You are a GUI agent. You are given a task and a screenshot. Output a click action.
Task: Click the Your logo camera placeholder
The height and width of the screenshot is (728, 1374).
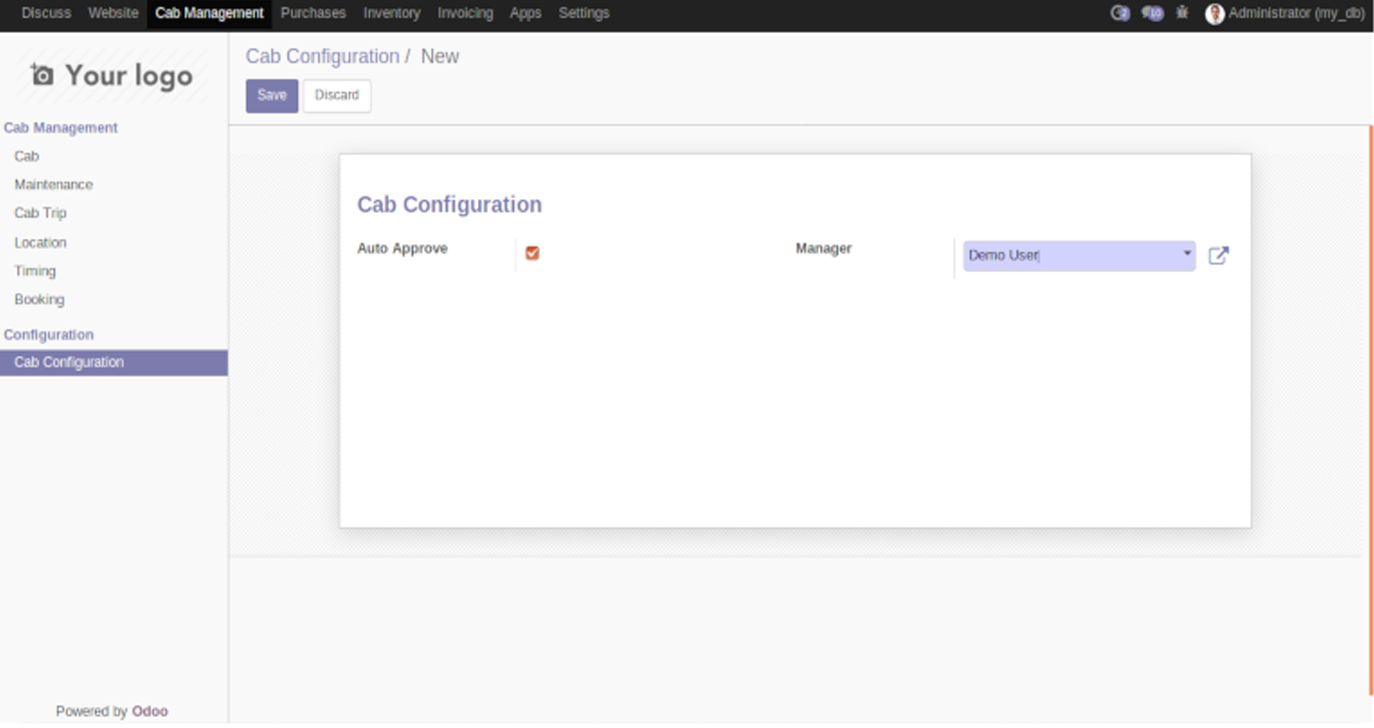pyautogui.click(x=112, y=76)
